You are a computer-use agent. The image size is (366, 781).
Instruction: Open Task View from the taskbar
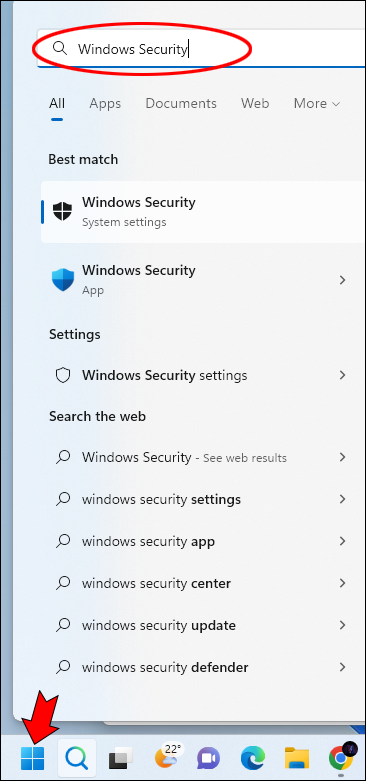pyautogui.click(x=121, y=758)
